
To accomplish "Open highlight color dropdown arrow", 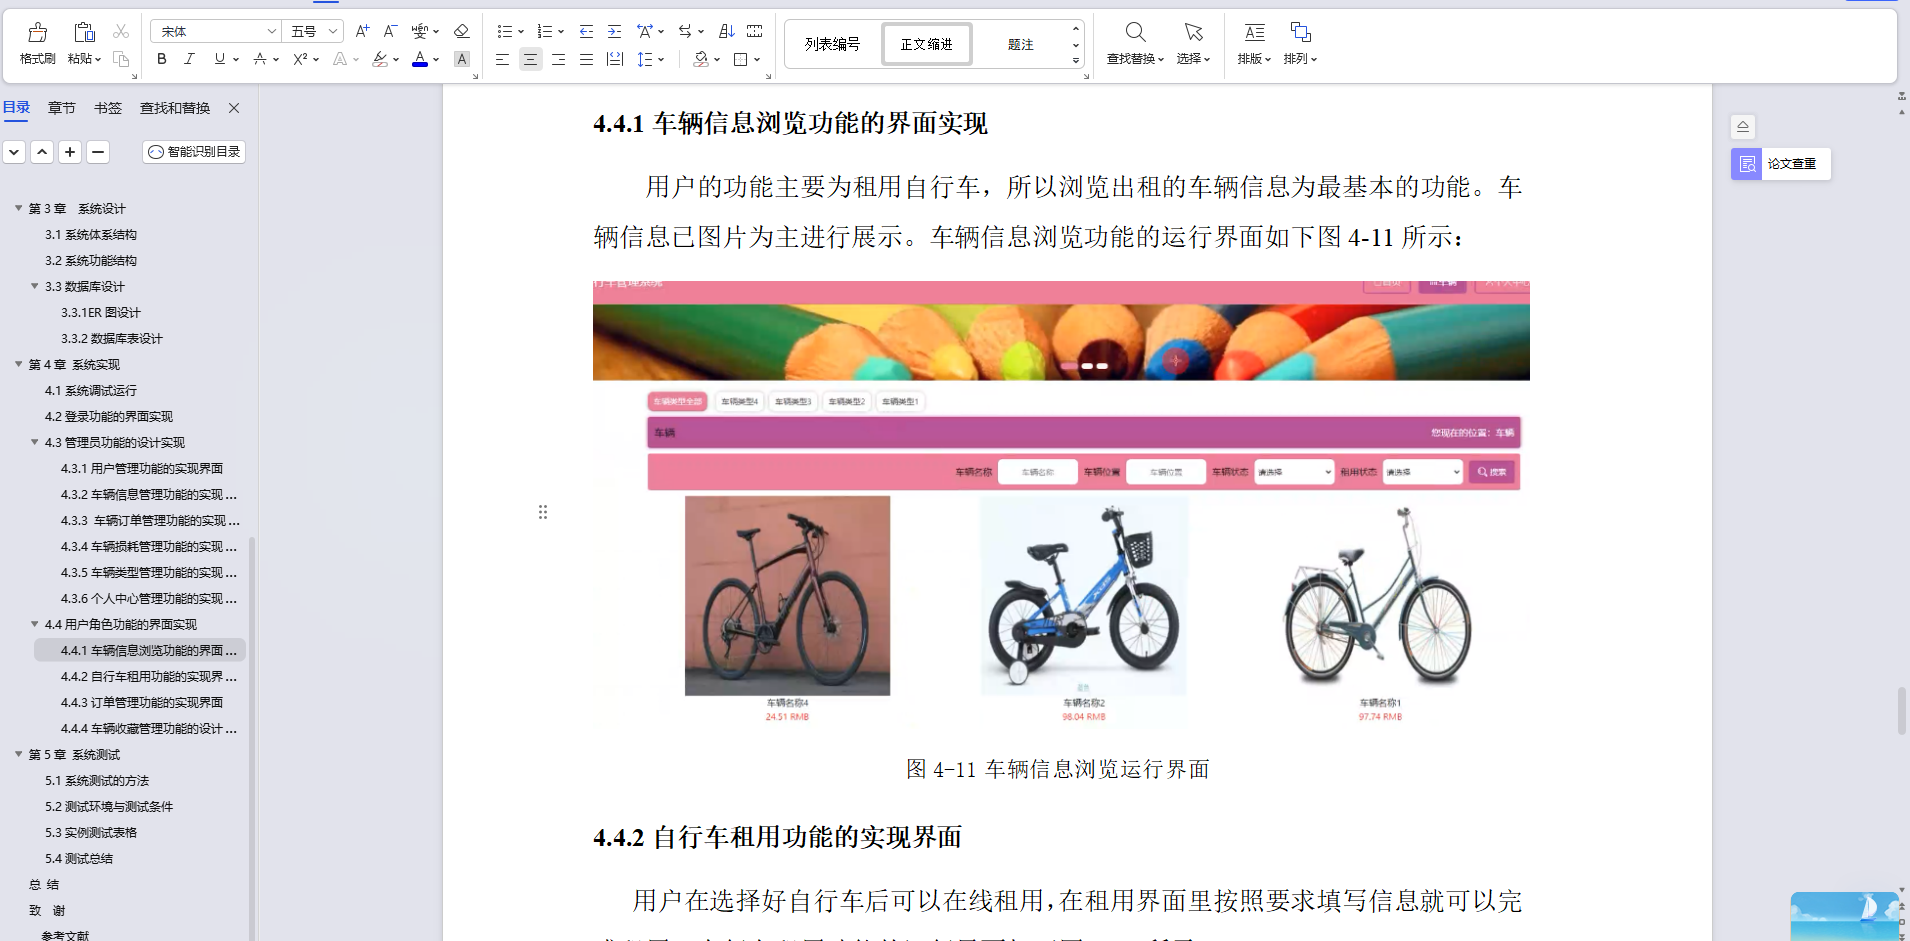I will 396,59.
